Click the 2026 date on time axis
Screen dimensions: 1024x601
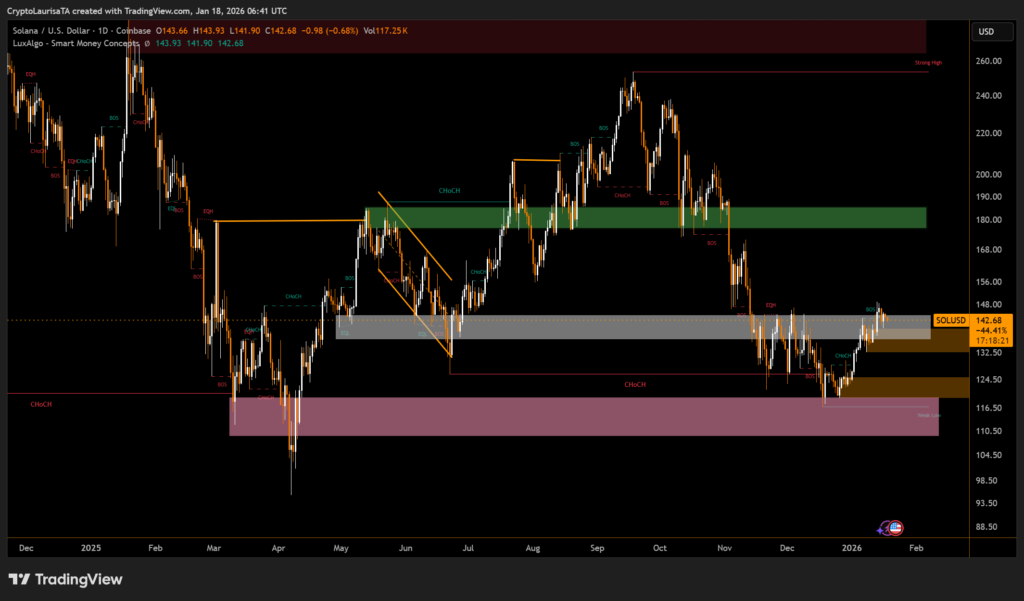[x=851, y=548]
